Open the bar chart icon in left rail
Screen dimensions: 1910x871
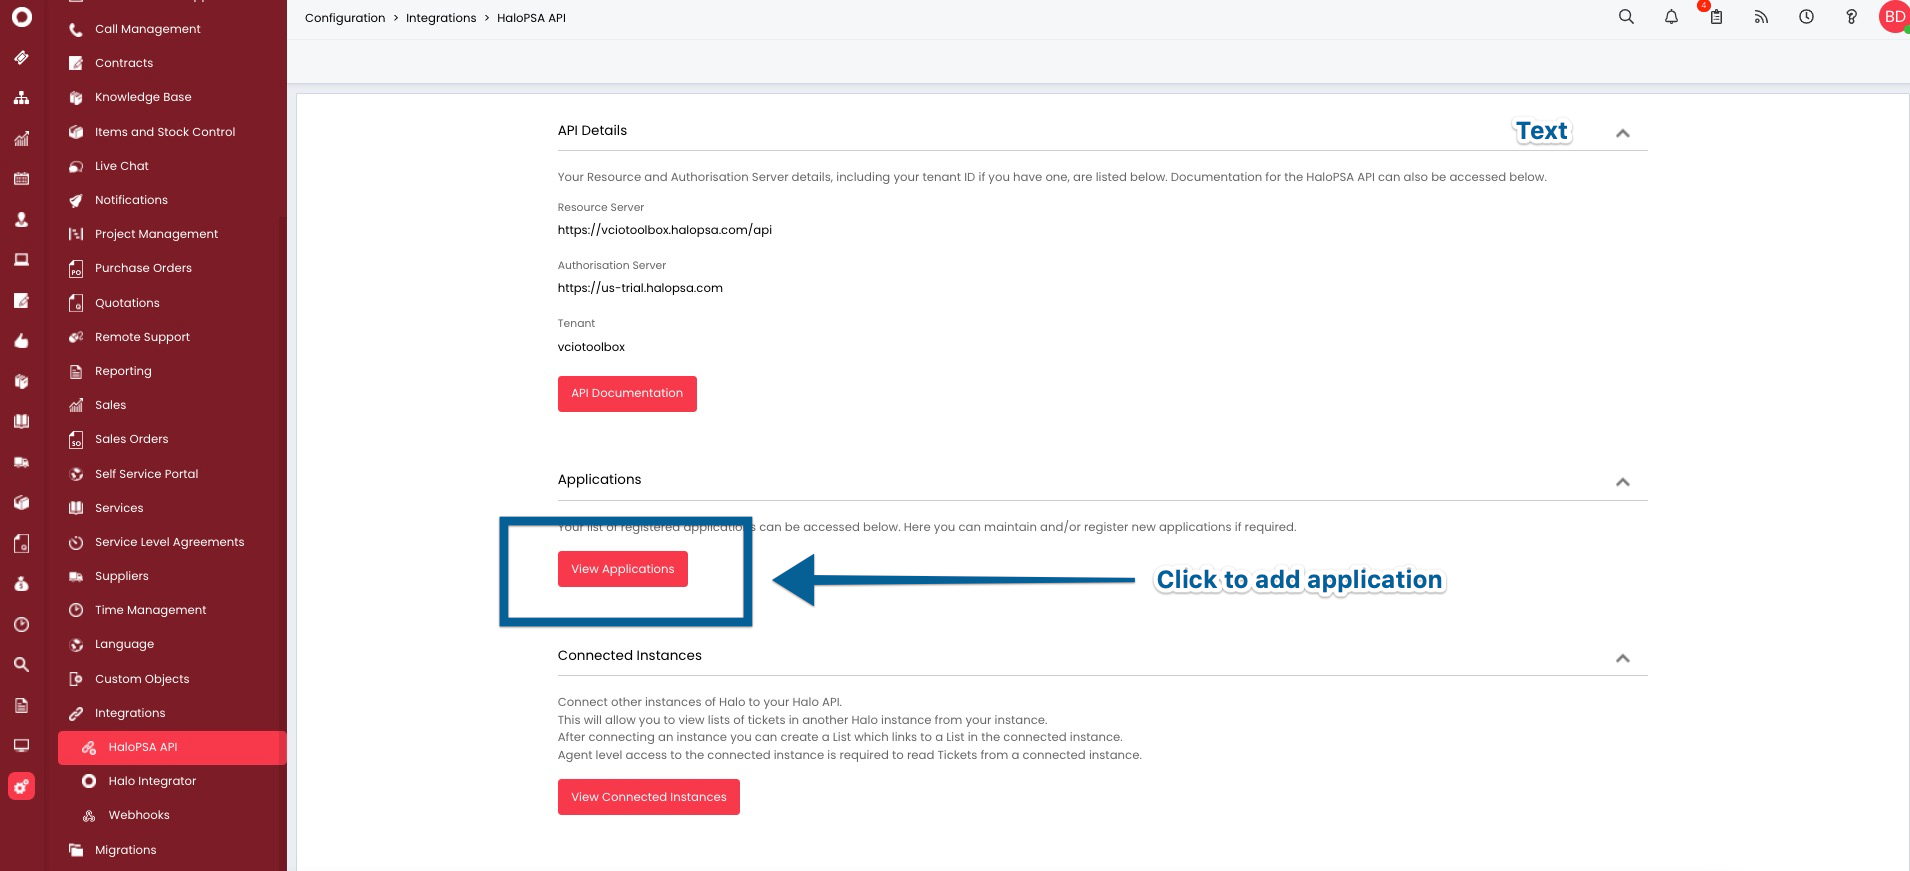point(21,139)
